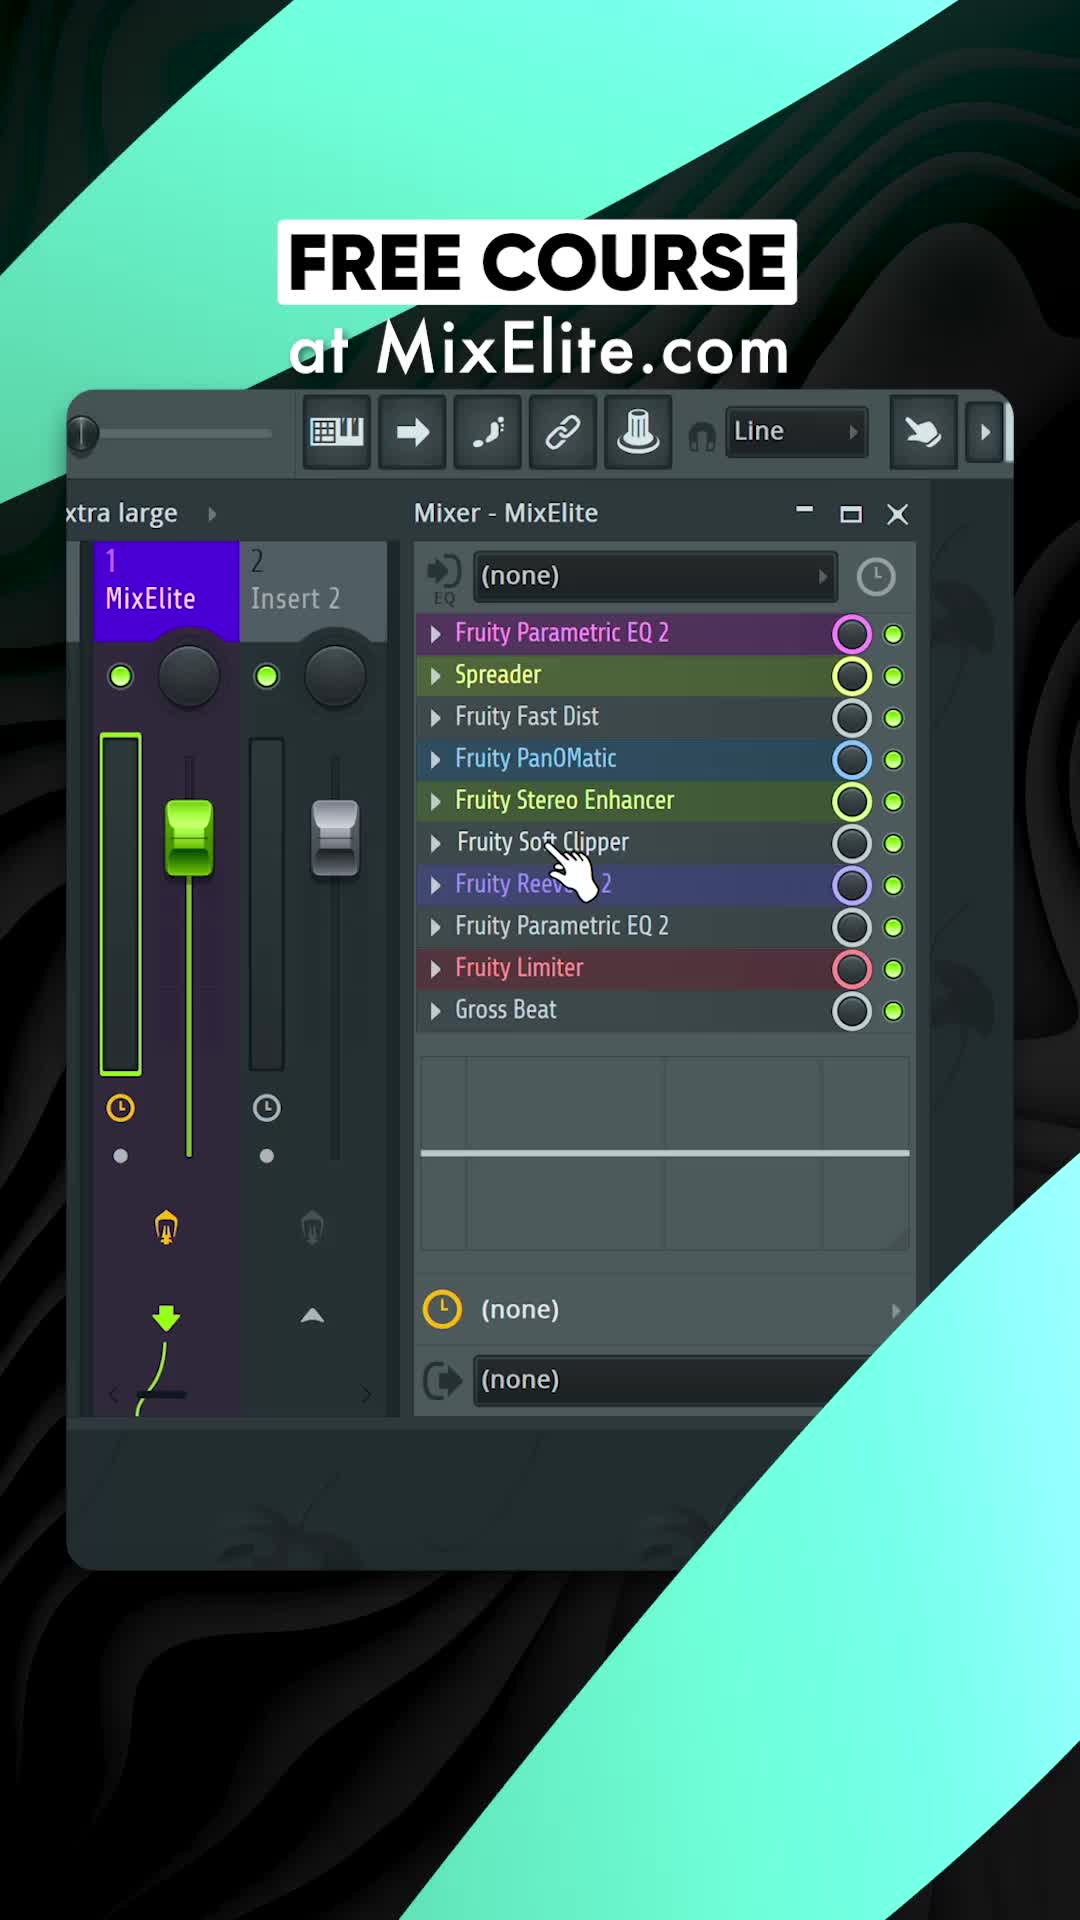Click the stamp tool toolbar icon
The height and width of the screenshot is (1920, 1080).
pyautogui.click(x=638, y=432)
